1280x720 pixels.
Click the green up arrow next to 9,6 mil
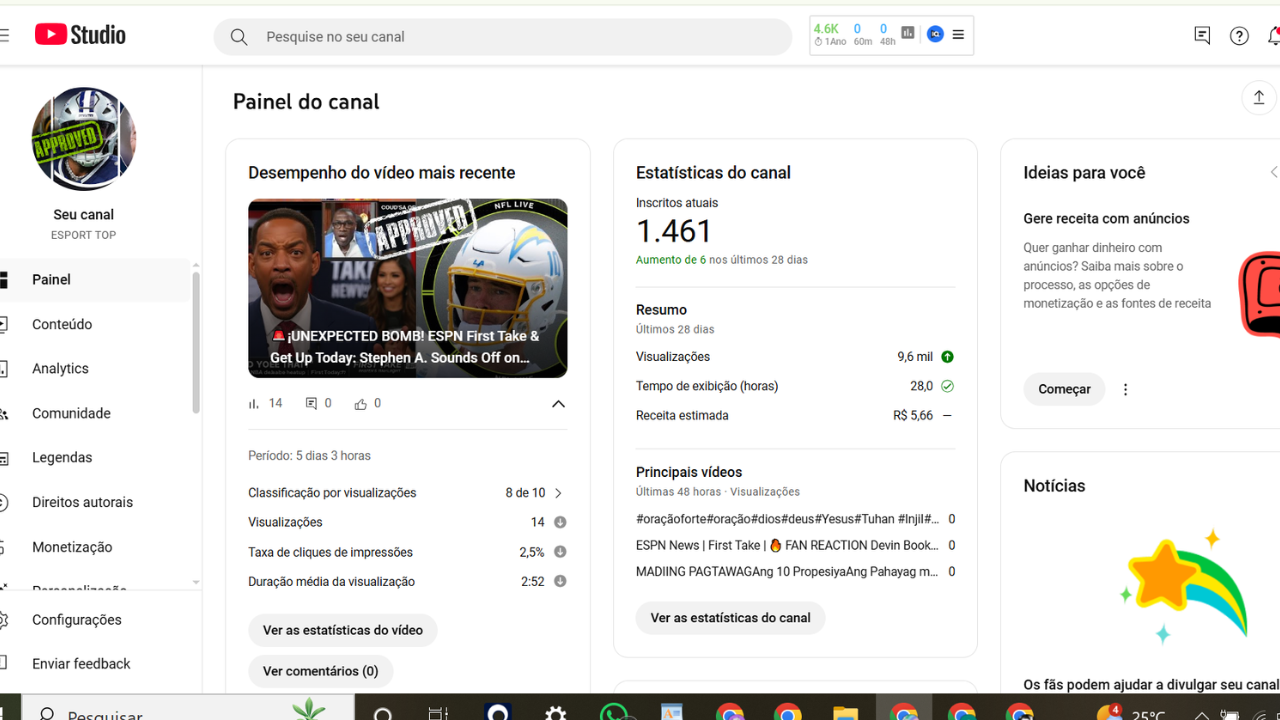[947, 357]
